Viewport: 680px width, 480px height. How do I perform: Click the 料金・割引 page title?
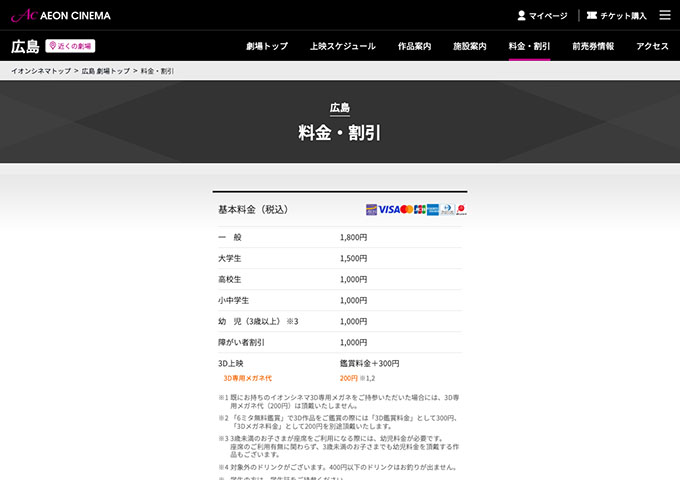340,133
